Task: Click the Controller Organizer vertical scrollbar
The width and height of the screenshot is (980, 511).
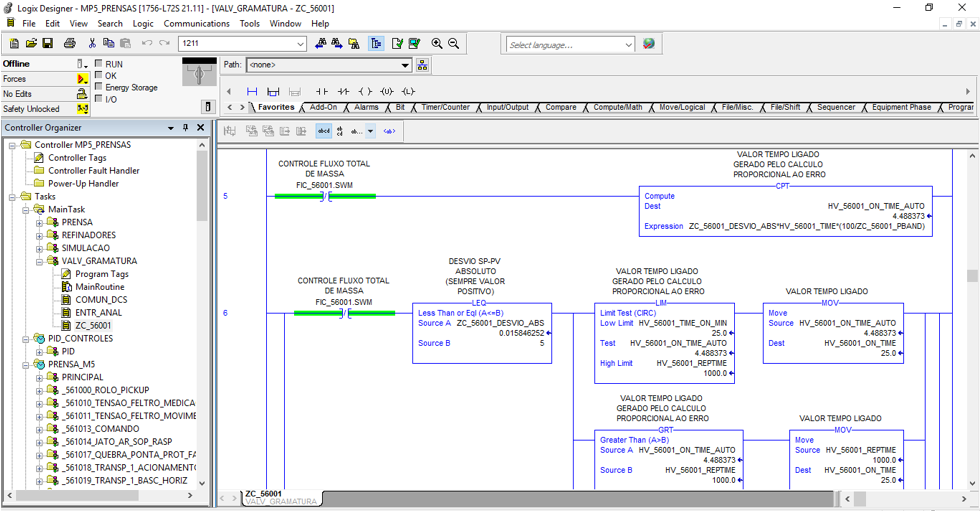Action: 202,314
